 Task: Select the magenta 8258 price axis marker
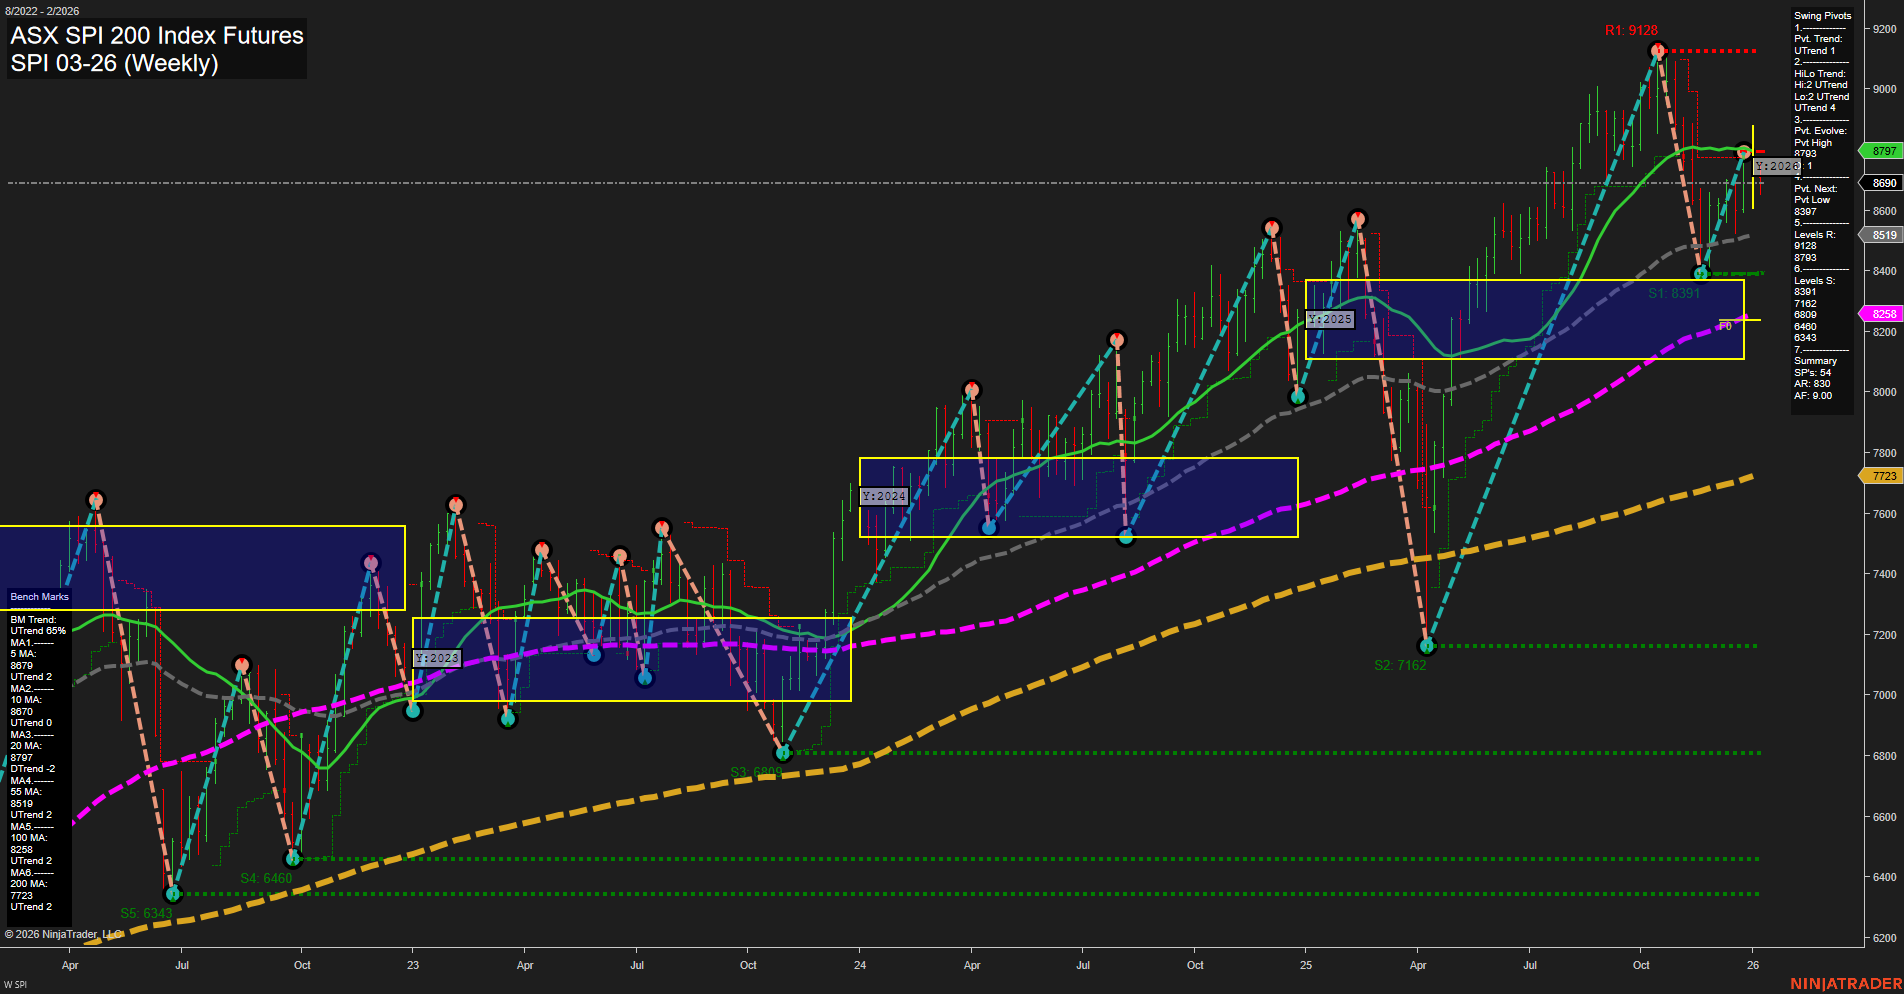(x=1881, y=313)
